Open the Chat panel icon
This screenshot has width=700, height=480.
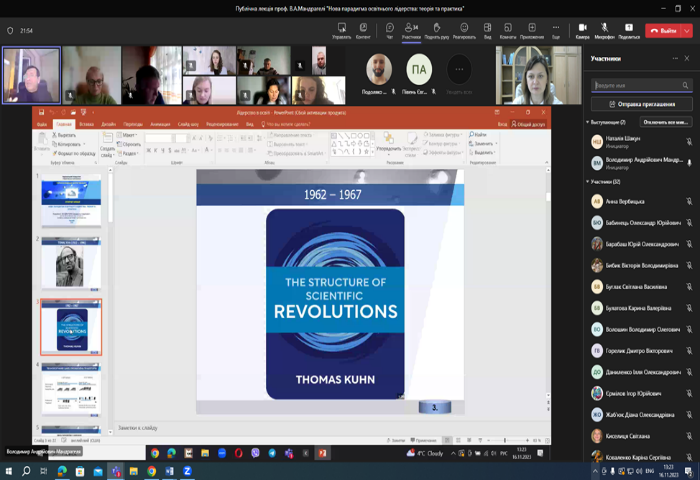[390, 29]
